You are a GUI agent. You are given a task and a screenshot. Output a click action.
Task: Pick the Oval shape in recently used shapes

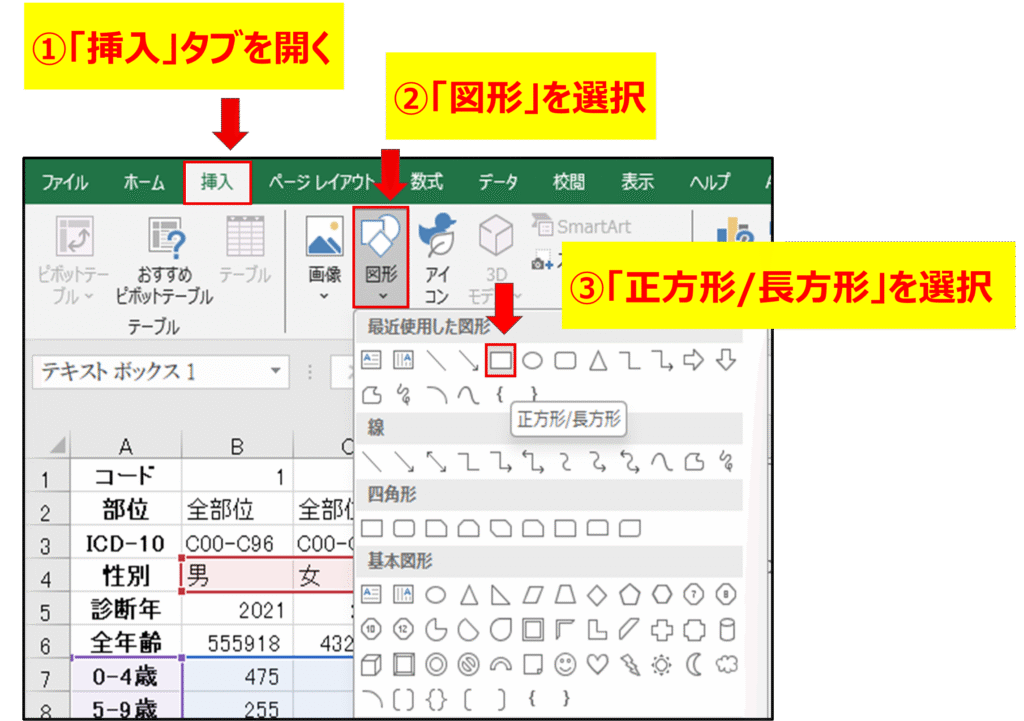[533, 360]
